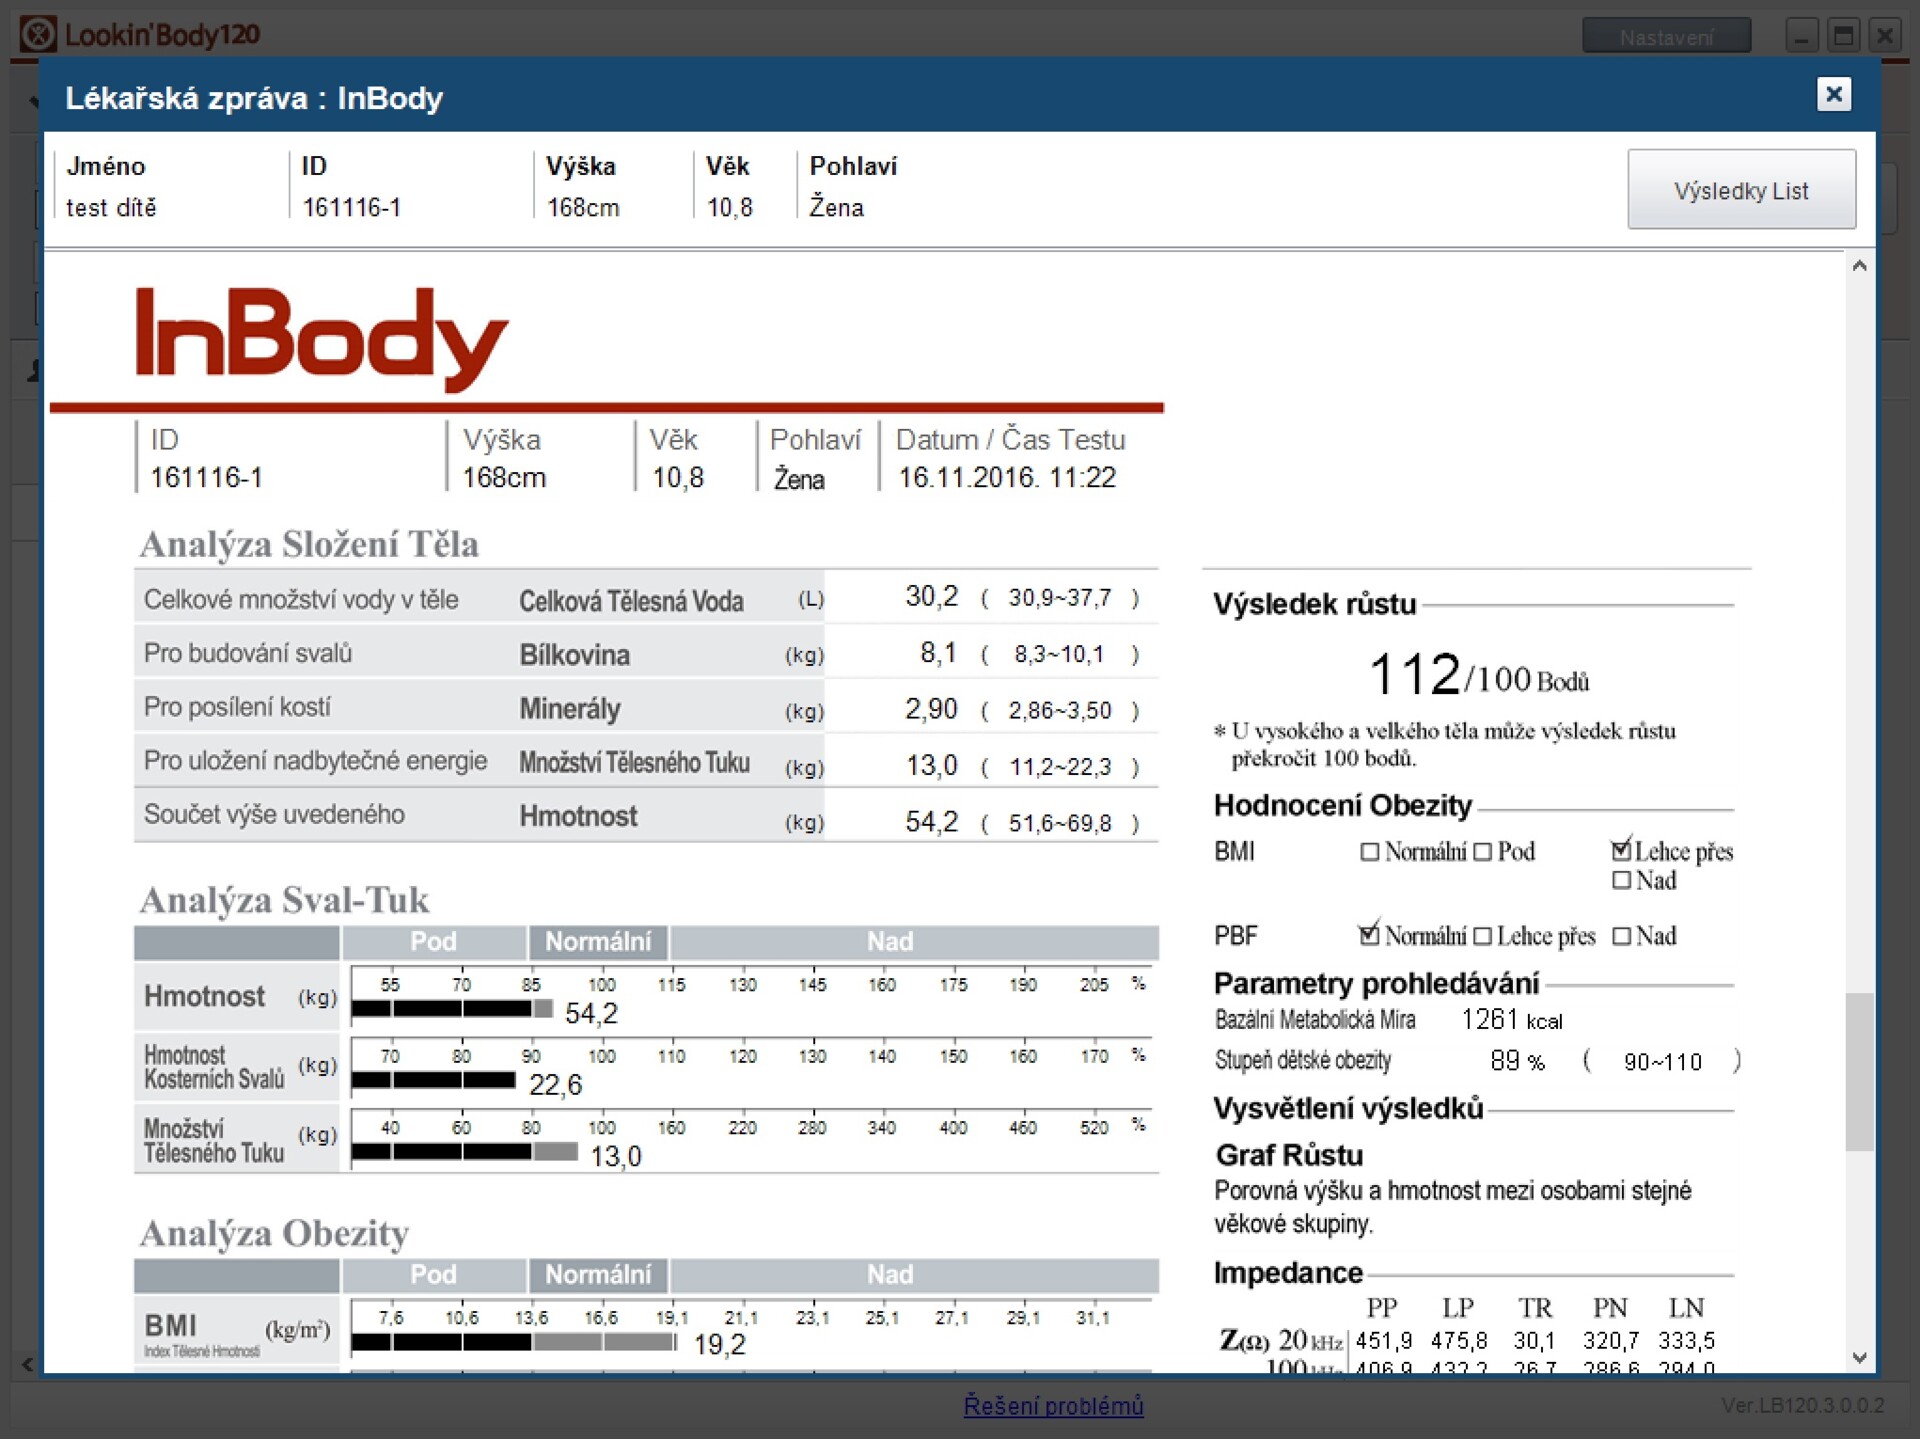Click the left scroll arrow at bottom-left

tap(27, 1363)
